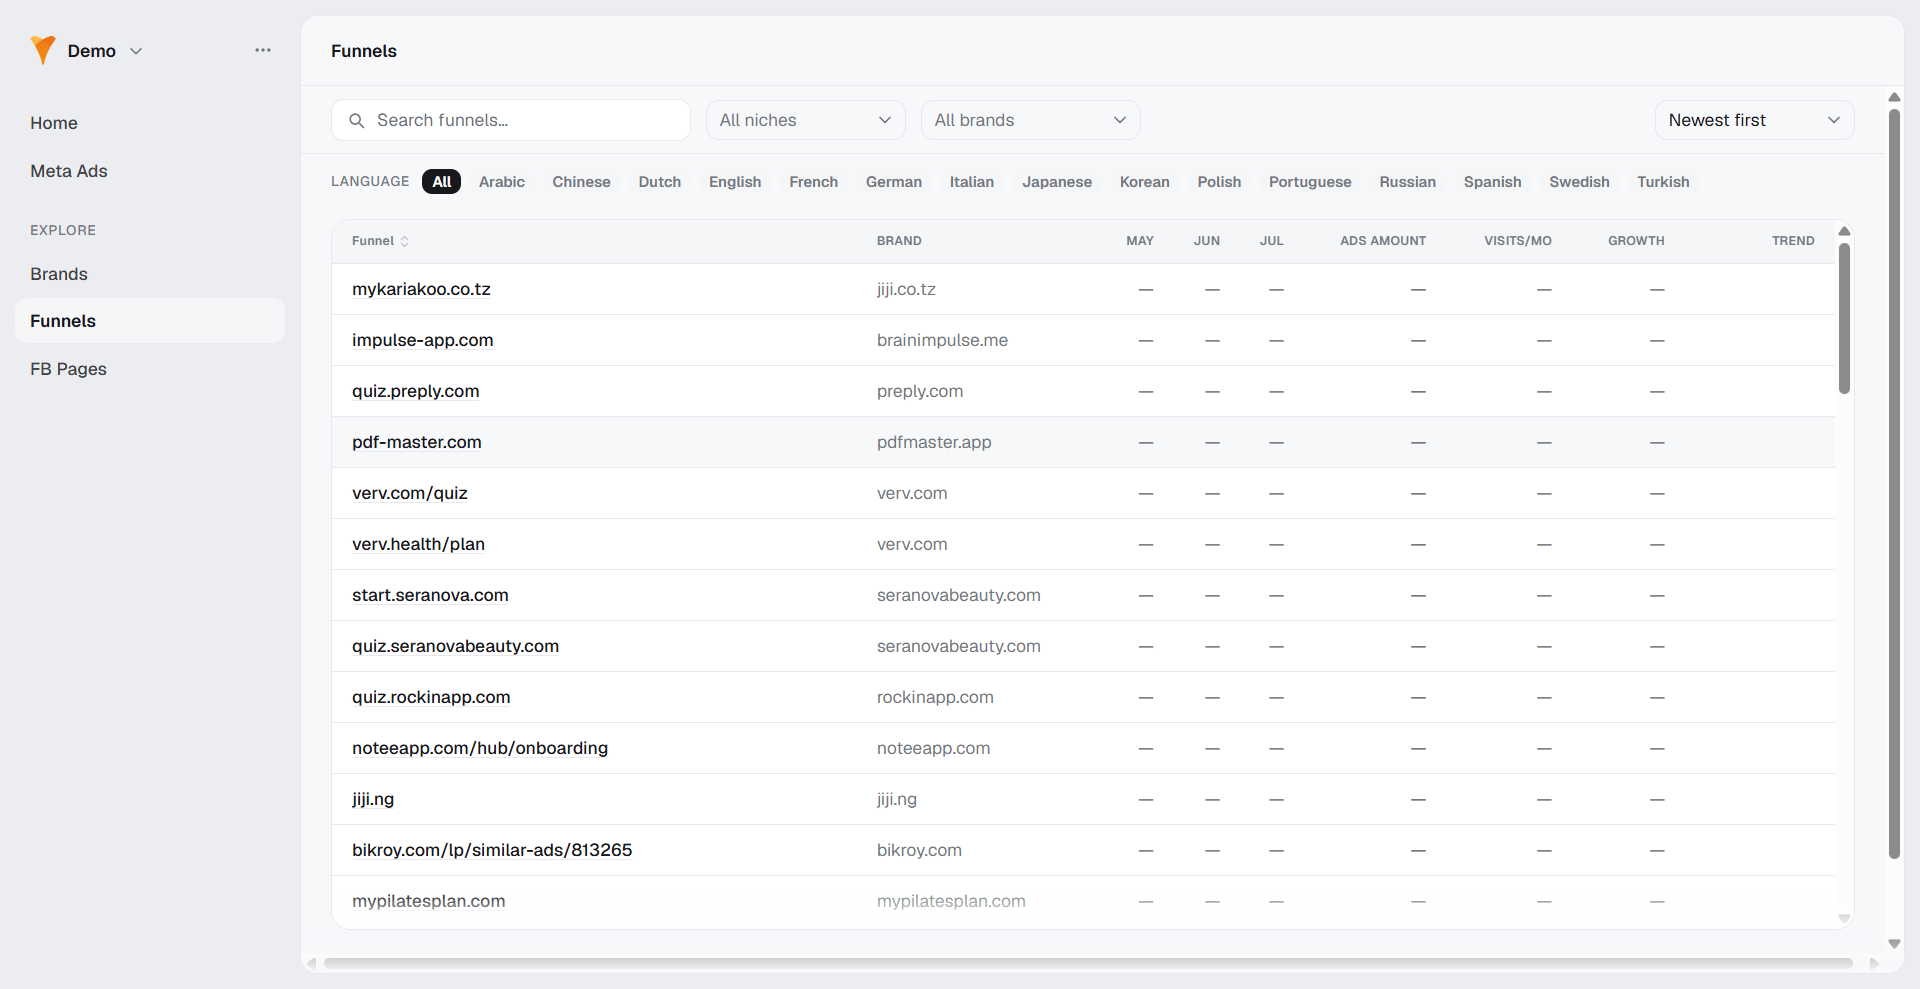Screen dimensions: 1920x989
Task: Select the All language filter
Action: [x=442, y=182]
